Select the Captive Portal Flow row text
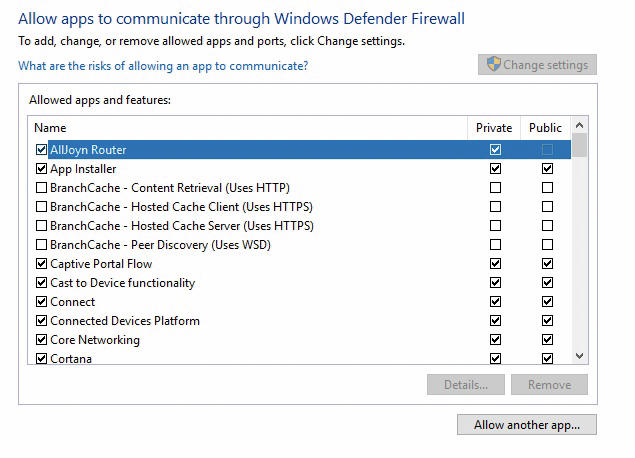This screenshot has width=635, height=458. [101, 264]
